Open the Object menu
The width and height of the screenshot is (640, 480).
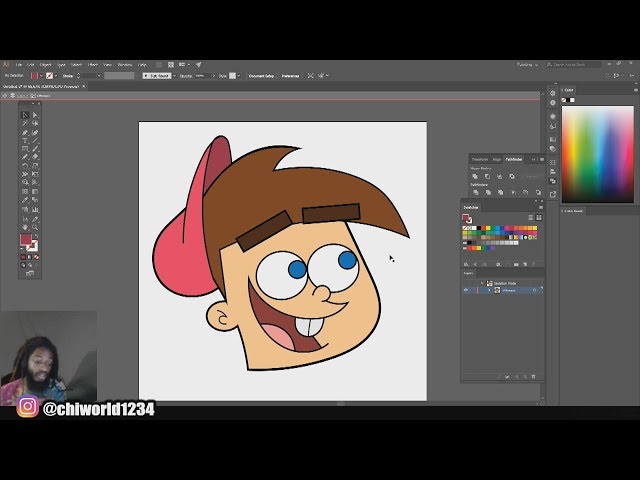click(45, 65)
